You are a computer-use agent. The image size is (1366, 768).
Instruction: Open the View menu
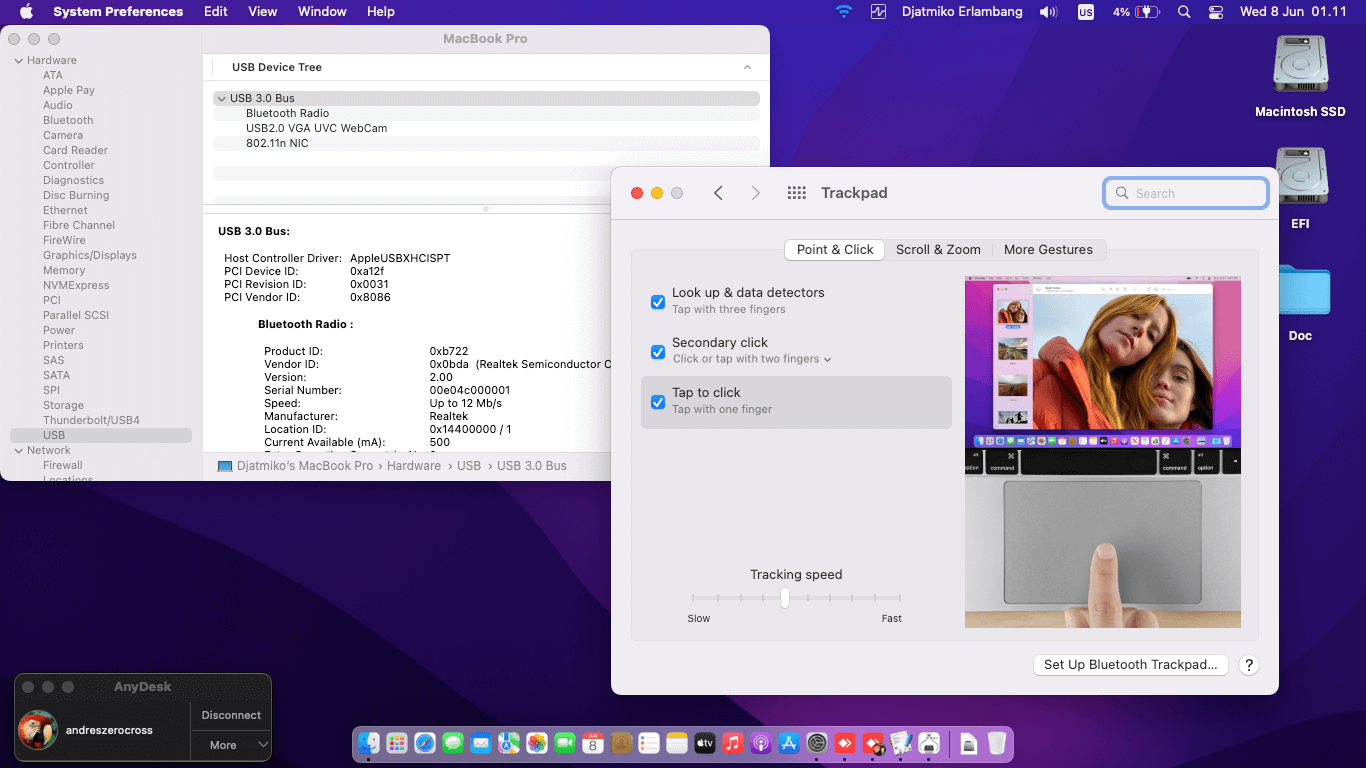point(263,12)
